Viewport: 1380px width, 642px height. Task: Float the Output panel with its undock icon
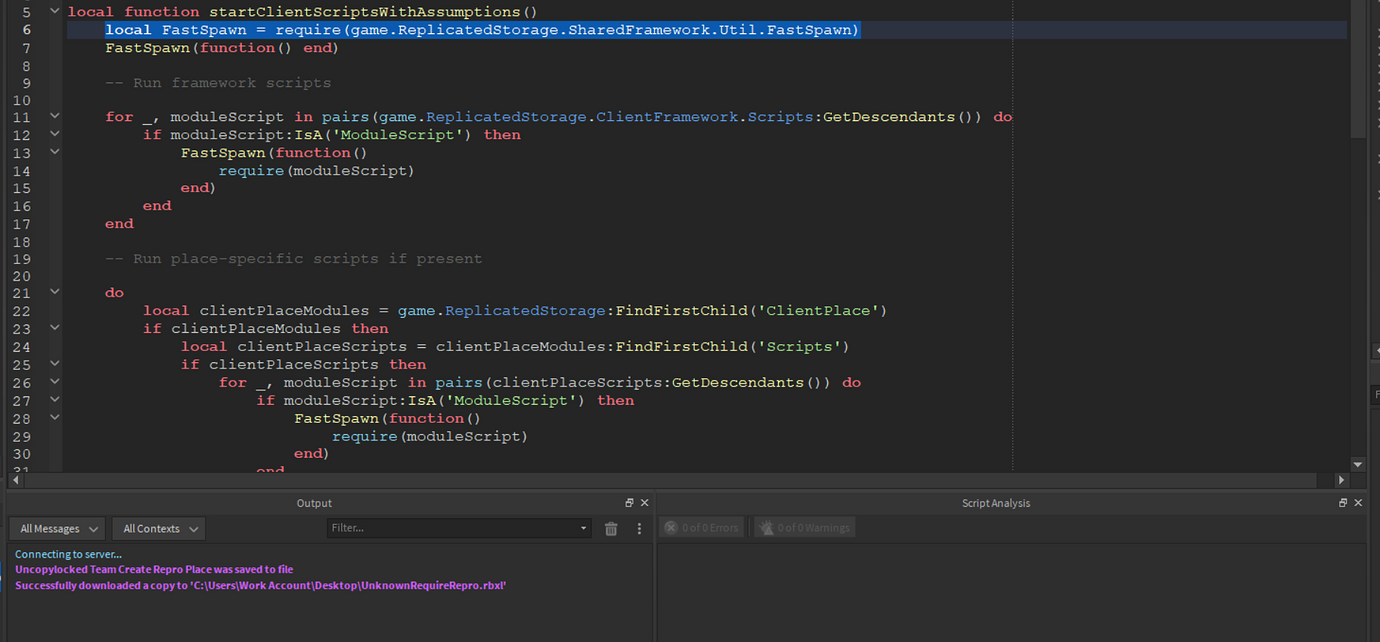click(629, 502)
